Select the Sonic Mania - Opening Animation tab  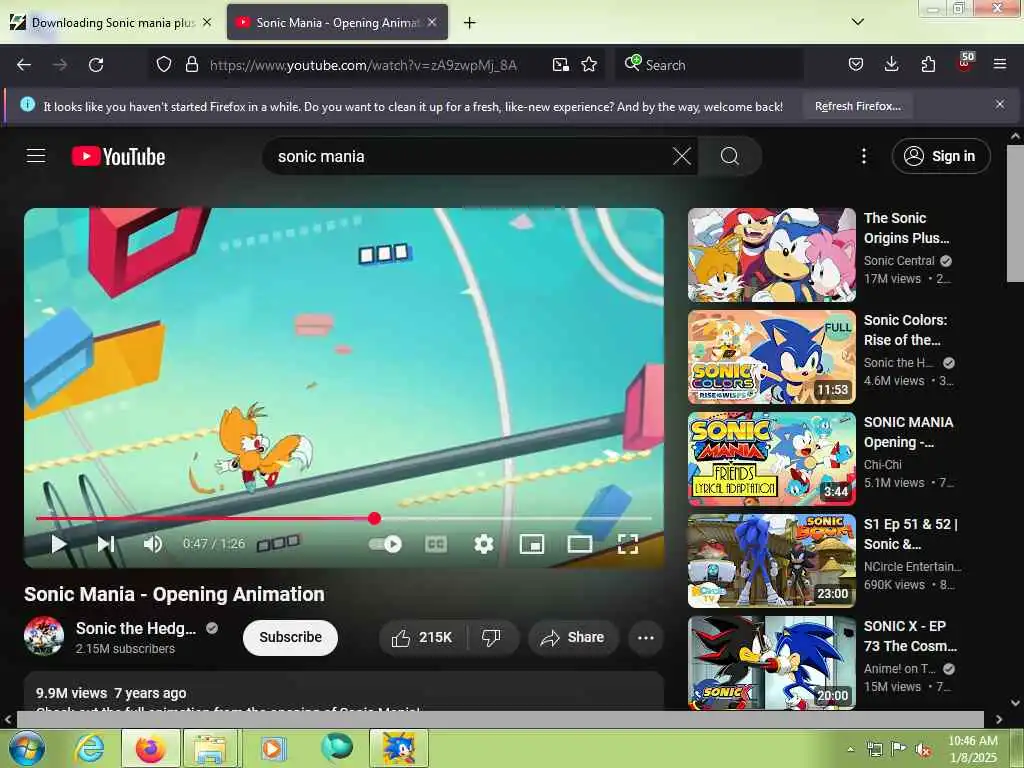point(336,23)
